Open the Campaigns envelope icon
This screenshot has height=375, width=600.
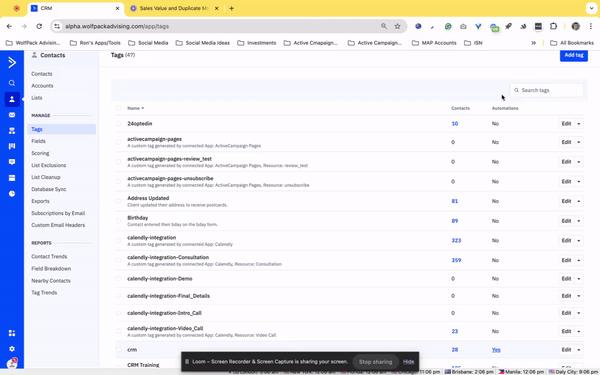pyautogui.click(x=12, y=115)
